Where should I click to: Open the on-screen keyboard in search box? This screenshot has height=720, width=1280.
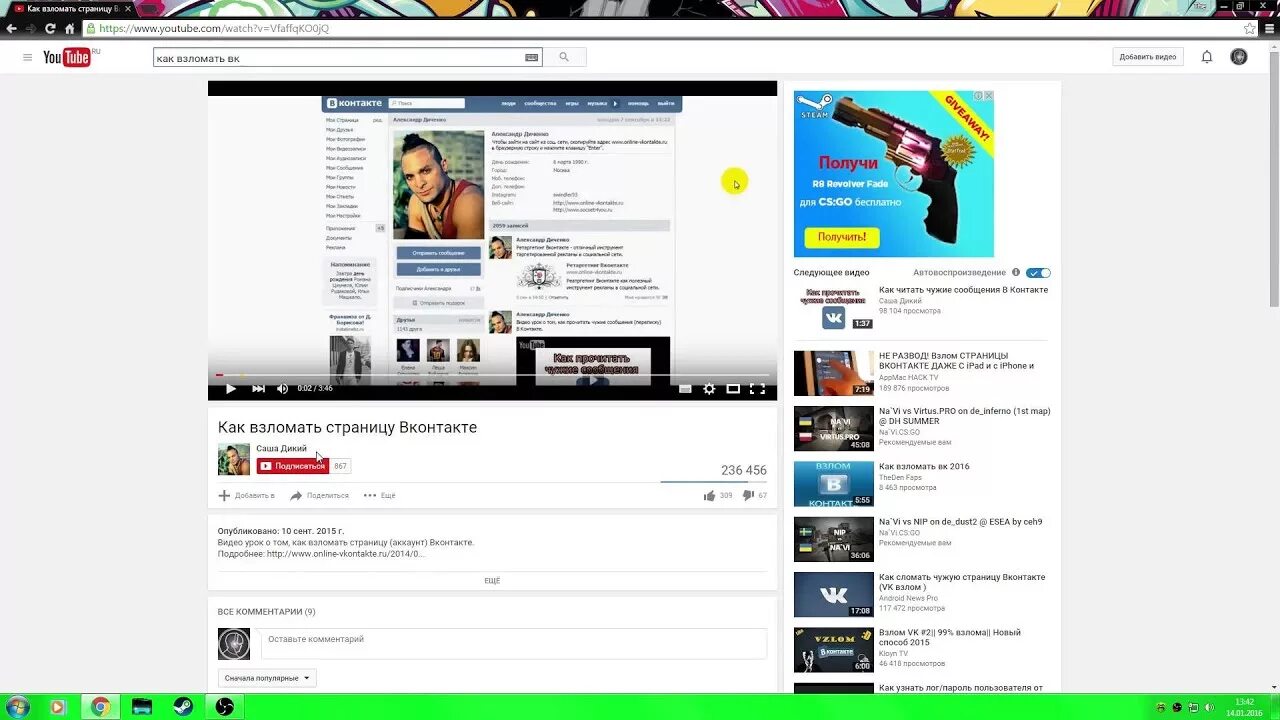(x=531, y=57)
